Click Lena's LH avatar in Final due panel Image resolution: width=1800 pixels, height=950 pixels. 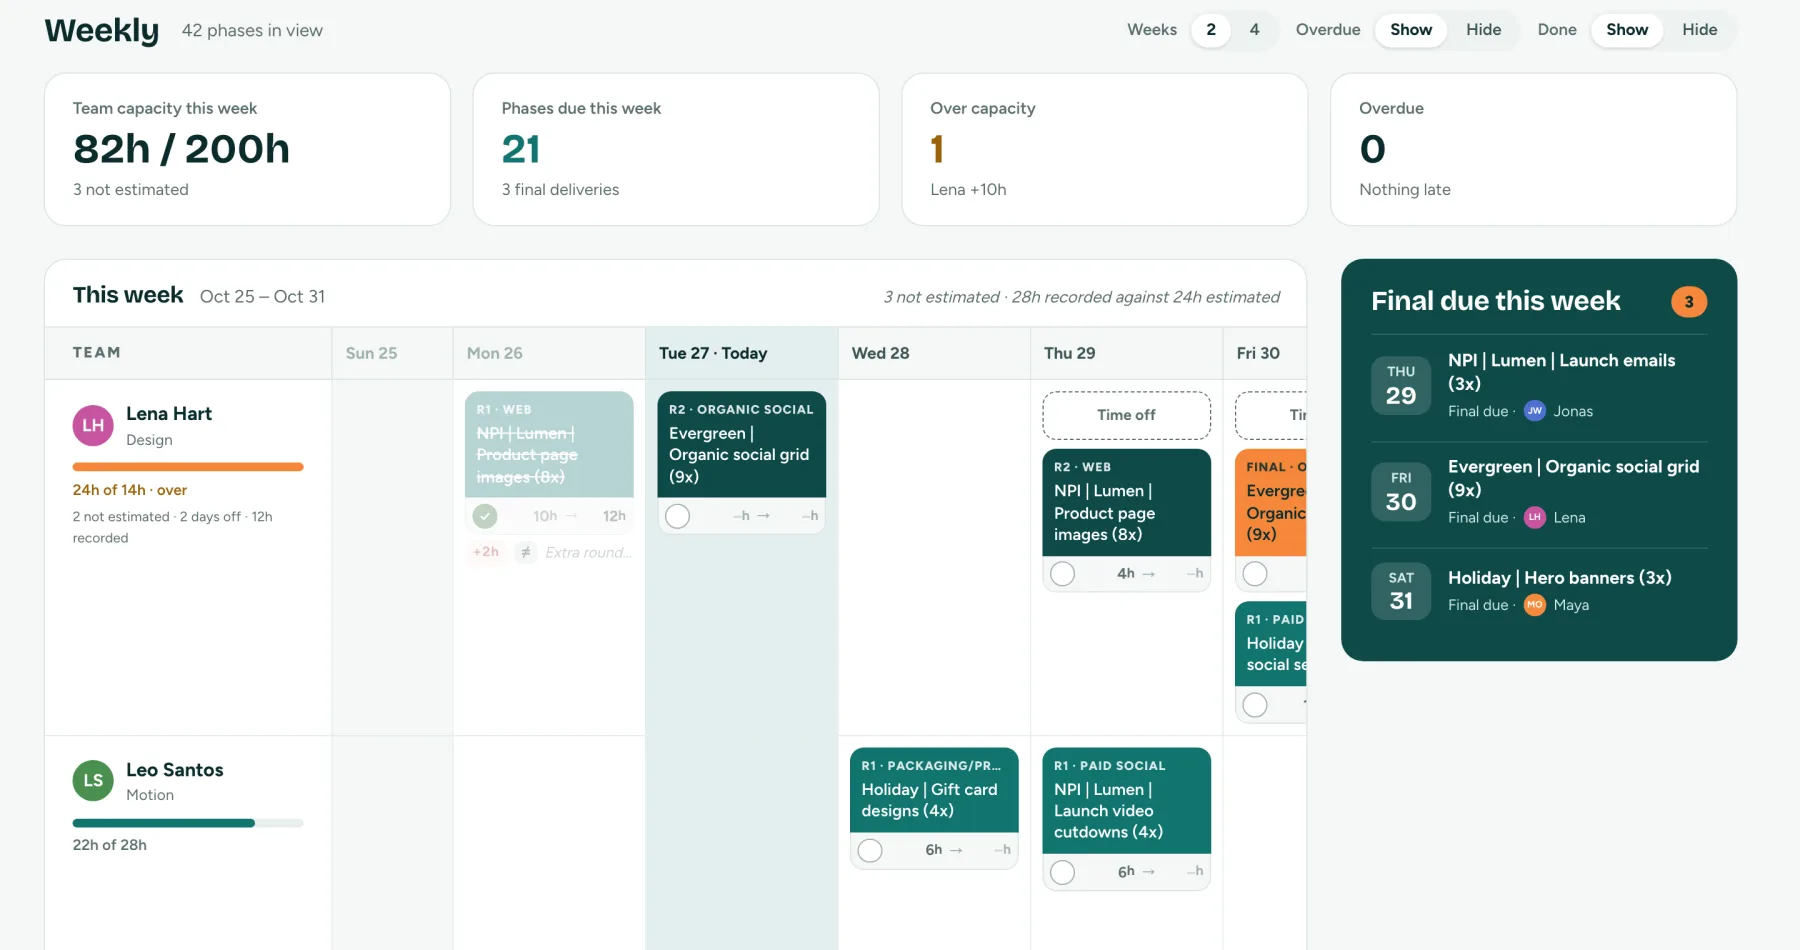tap(1535, 517)
